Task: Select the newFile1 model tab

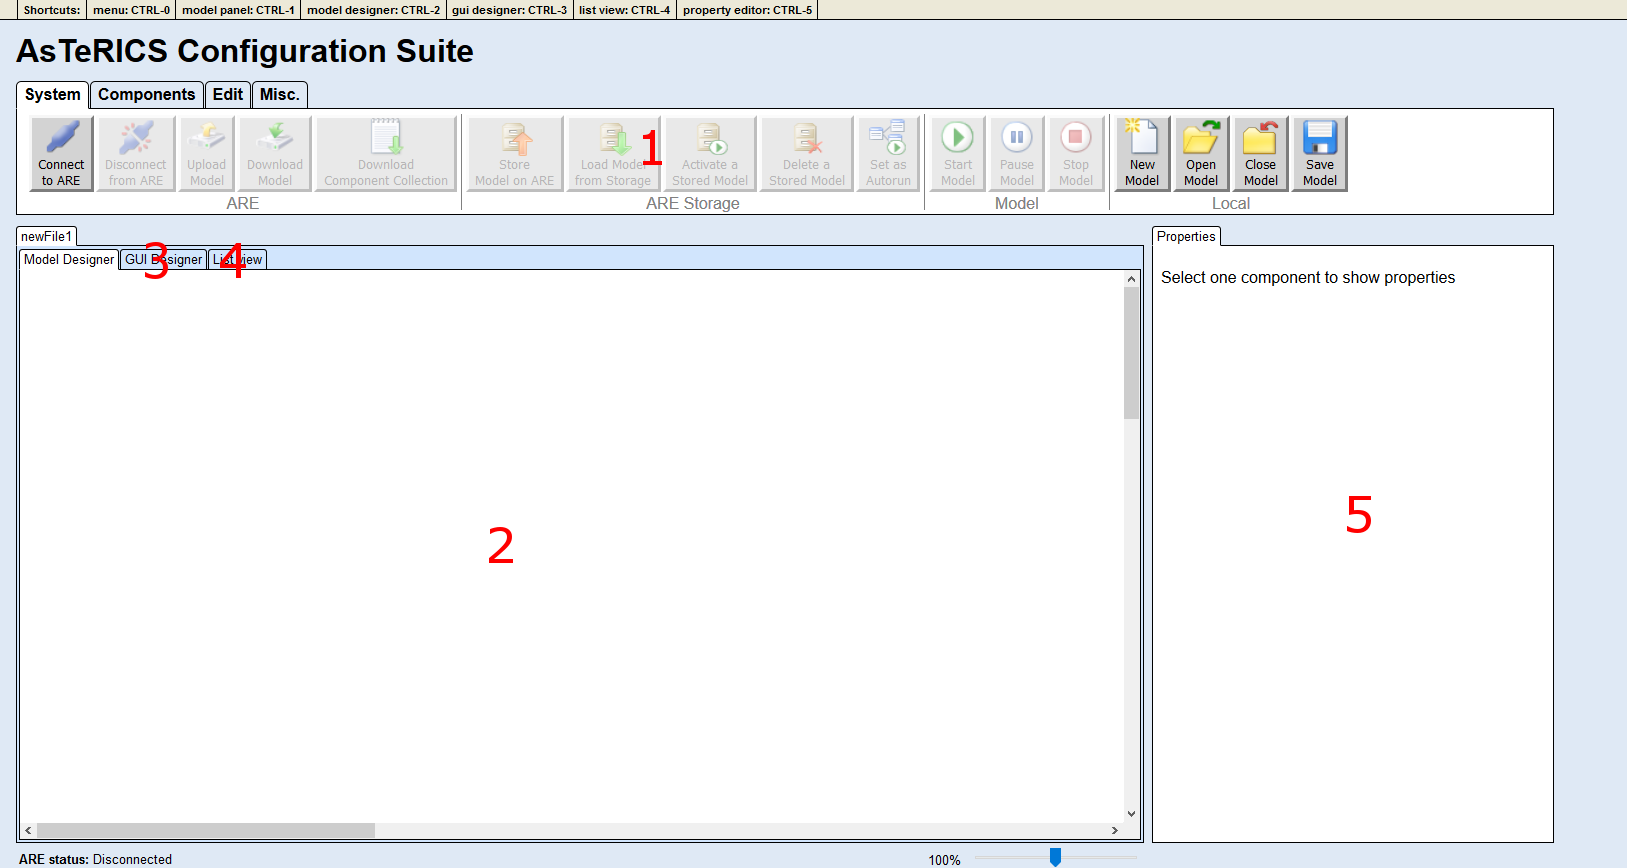Action: click(47, 236)
